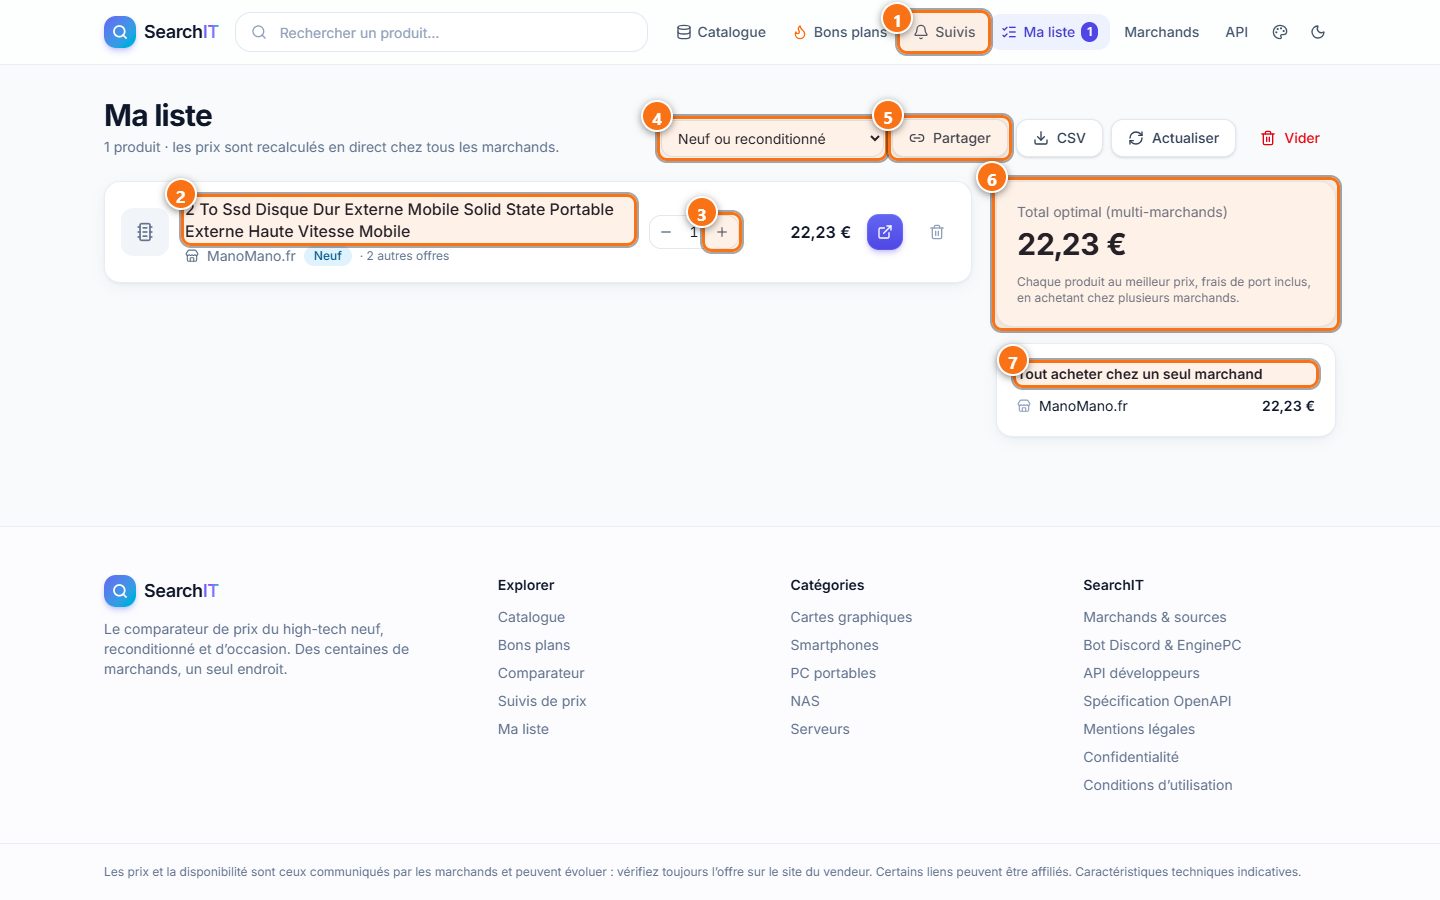Click the product chip icon thumbnail

tap(145, 232)
